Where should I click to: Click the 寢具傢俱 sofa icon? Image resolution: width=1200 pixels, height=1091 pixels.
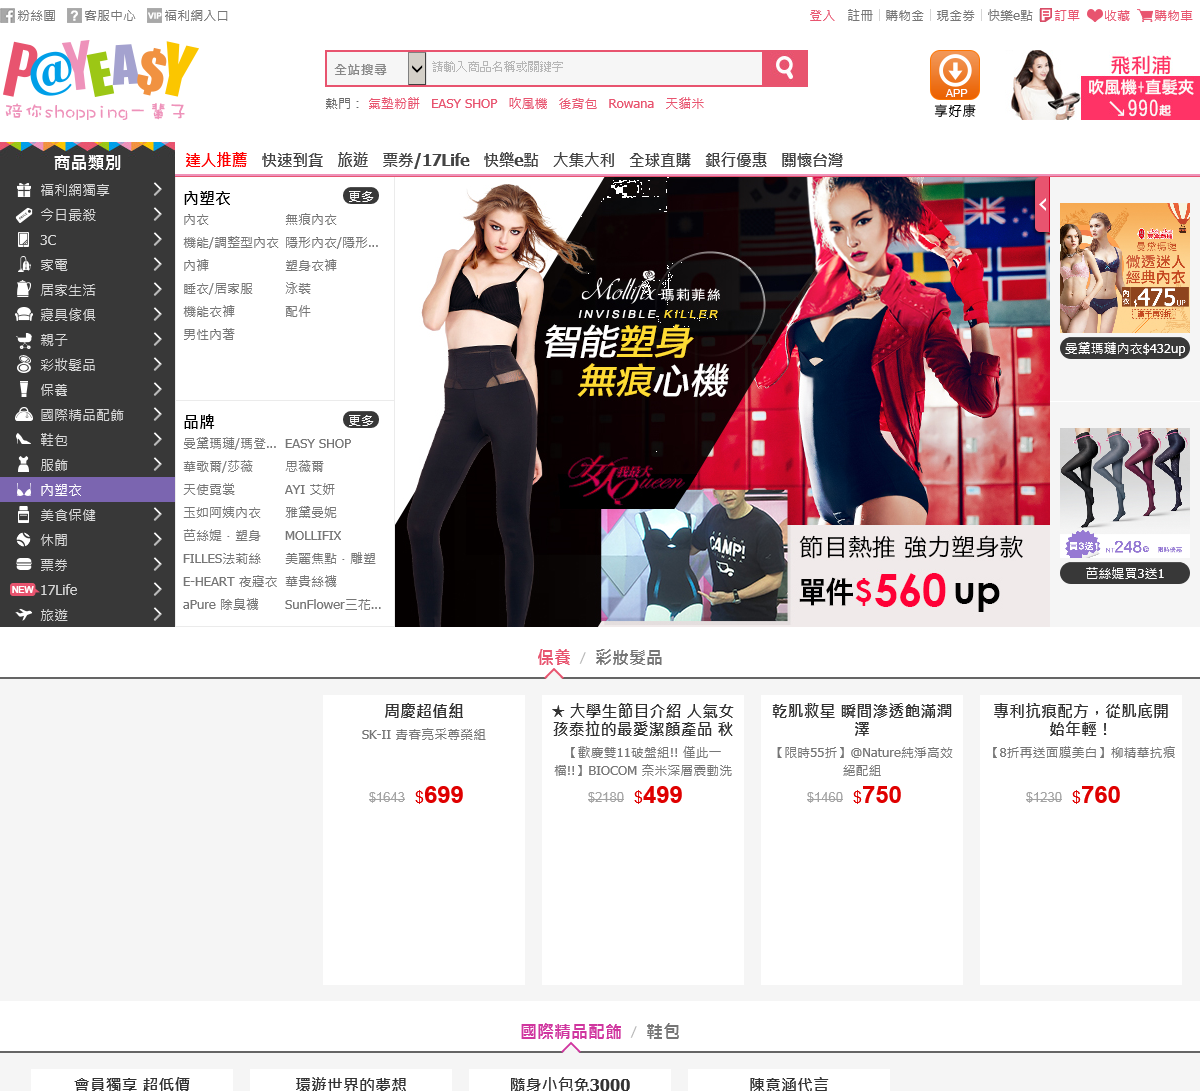coord(24,315)
